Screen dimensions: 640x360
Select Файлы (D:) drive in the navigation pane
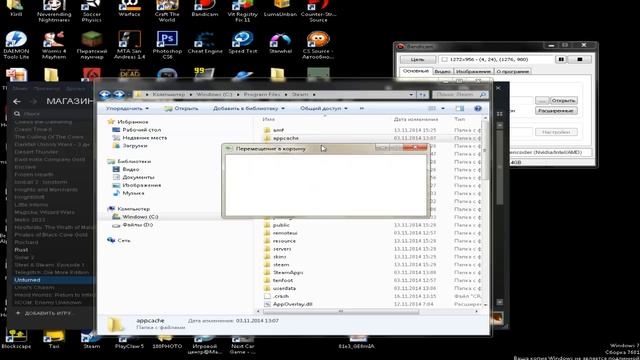(x=133, y=225)
